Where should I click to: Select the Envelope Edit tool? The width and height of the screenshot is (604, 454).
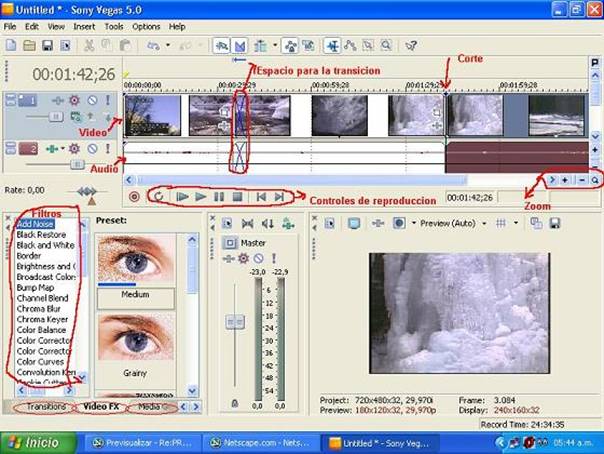click(x=350, y=46)
